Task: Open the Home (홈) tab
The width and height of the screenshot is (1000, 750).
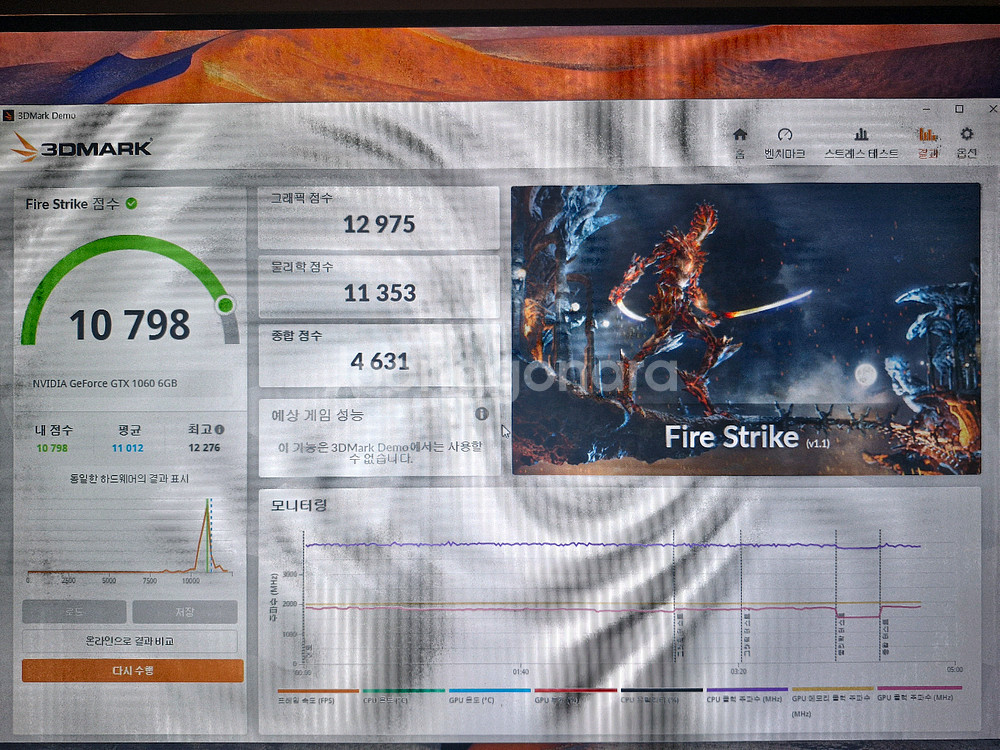Action: [x=740, y=143]
